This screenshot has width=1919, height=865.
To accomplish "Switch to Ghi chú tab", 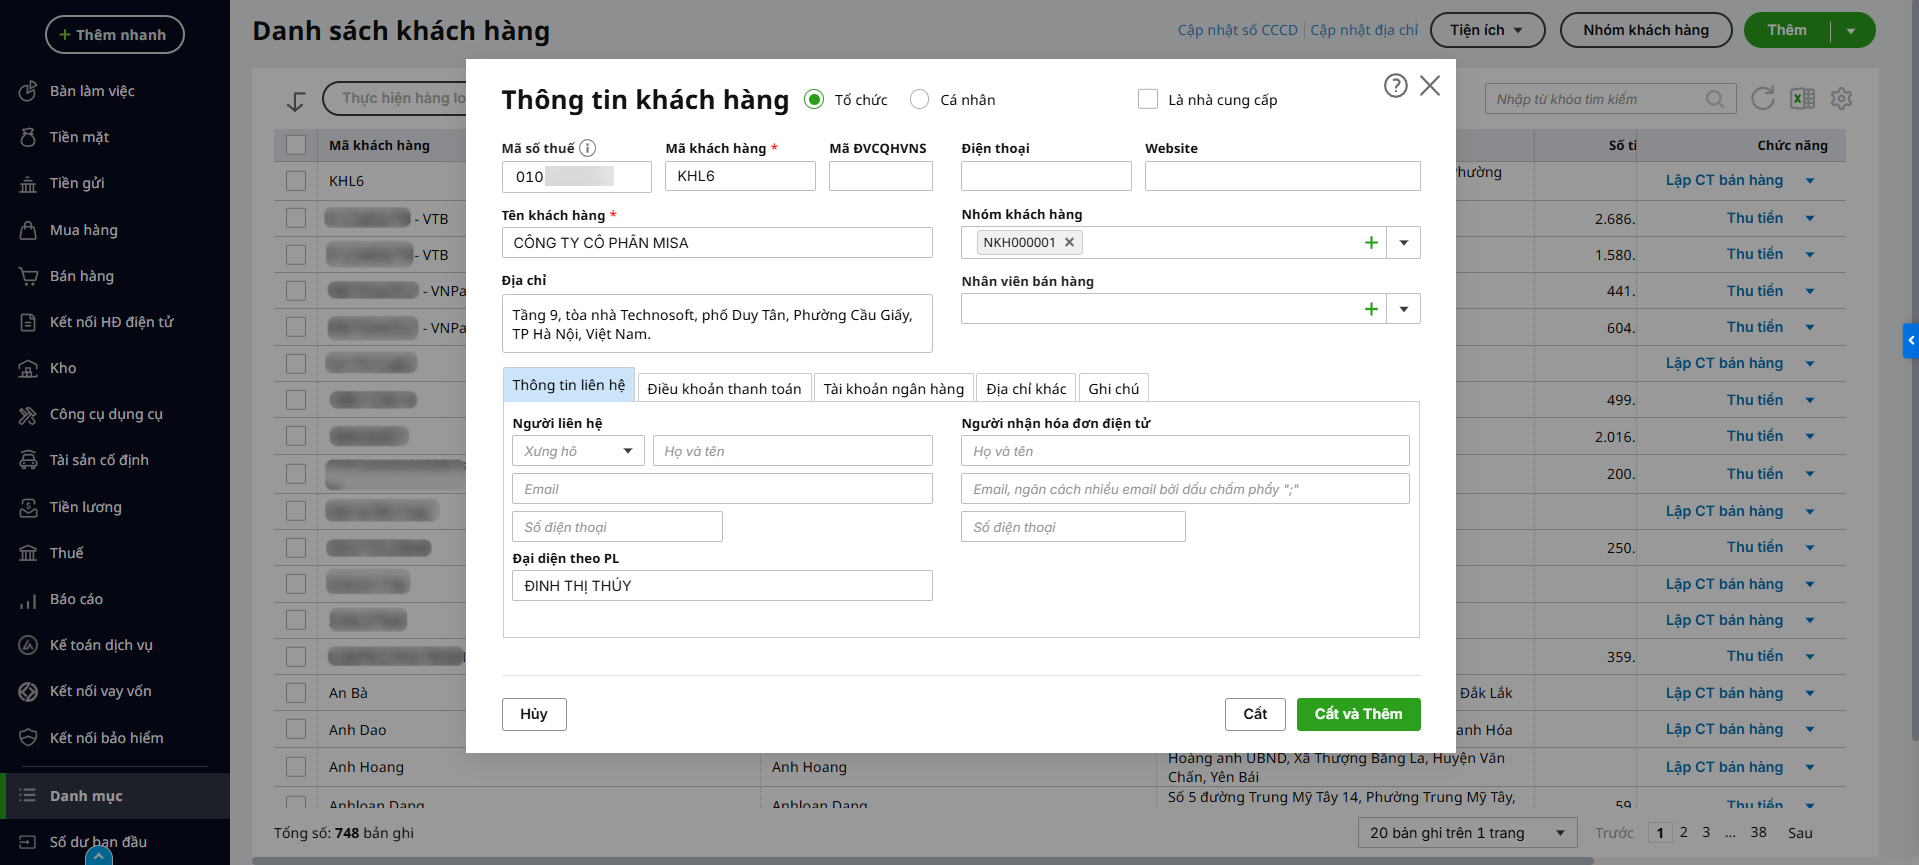I will point(1114,389).
